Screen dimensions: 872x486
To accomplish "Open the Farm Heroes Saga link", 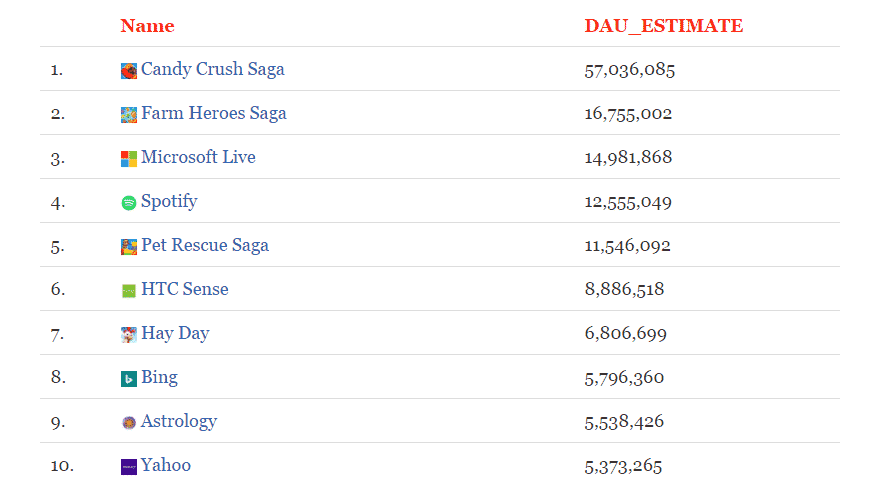I will click(x=213, y=114).
